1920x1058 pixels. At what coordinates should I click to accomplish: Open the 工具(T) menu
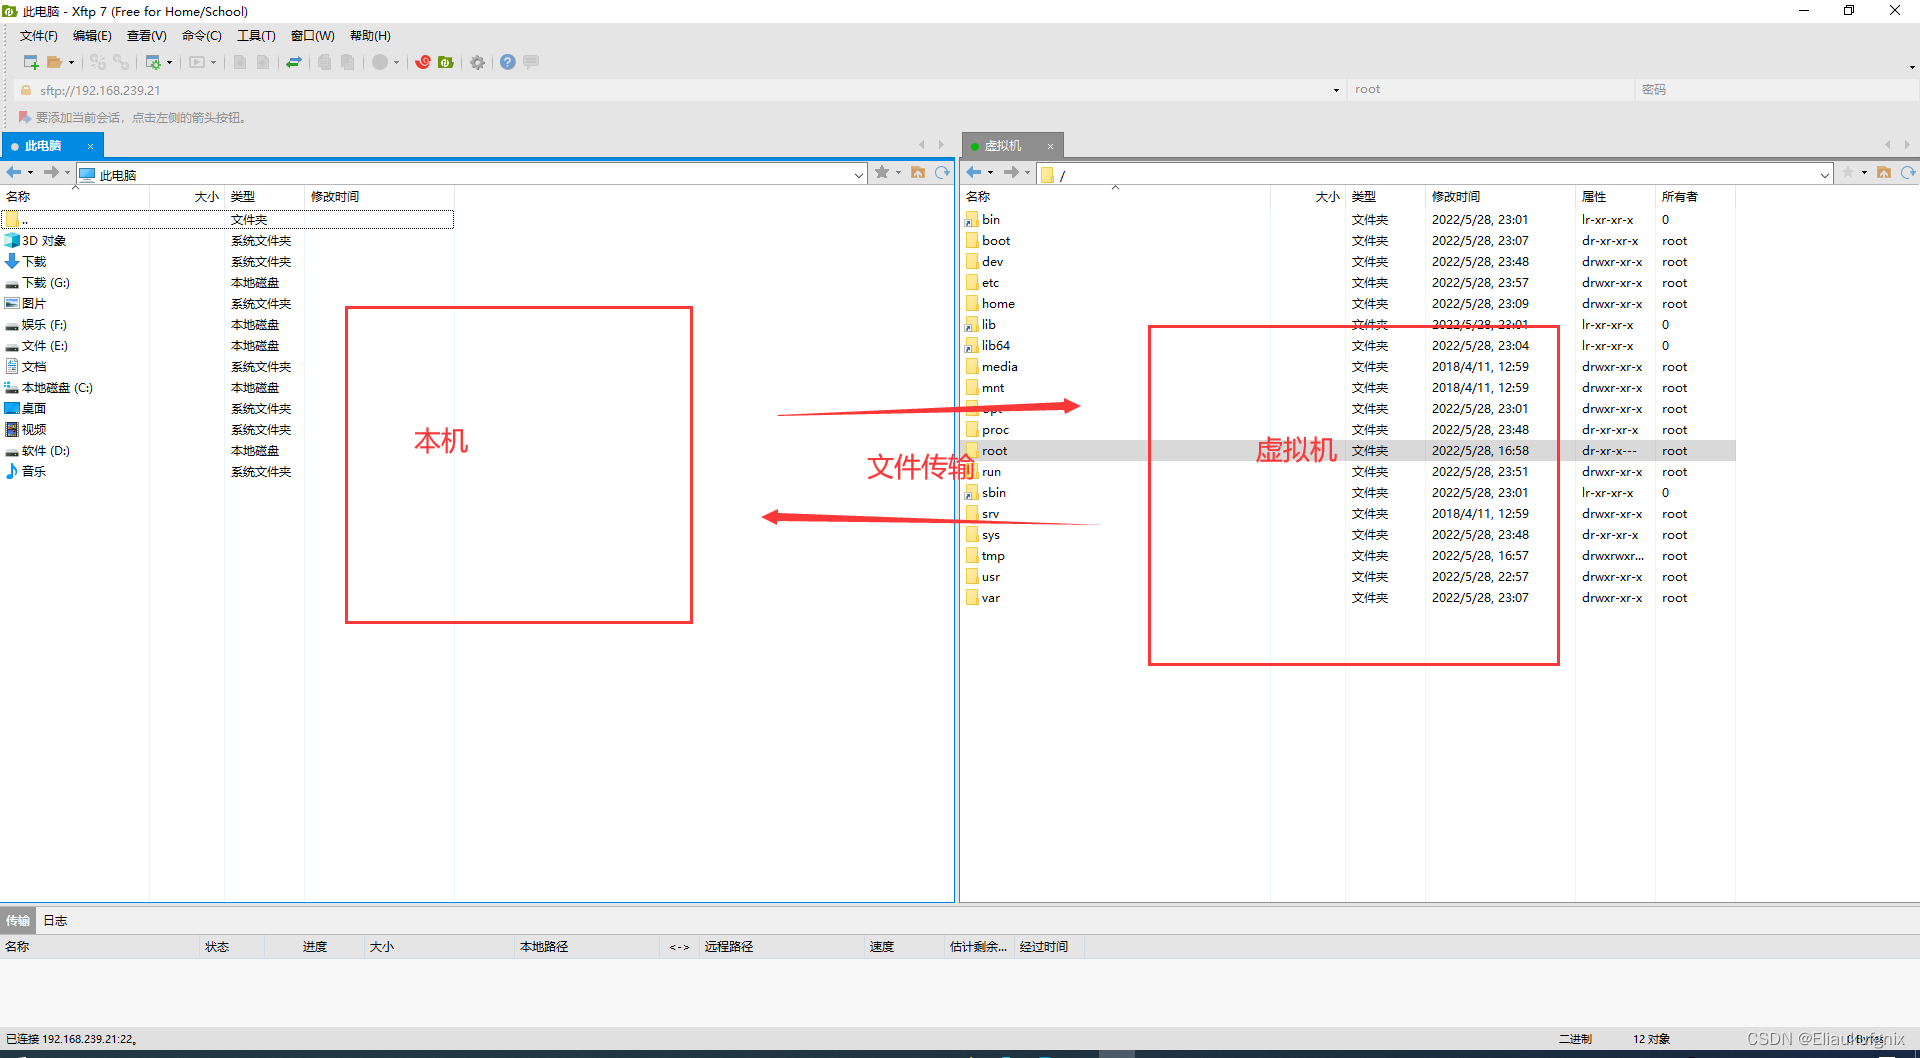(256, 36)
